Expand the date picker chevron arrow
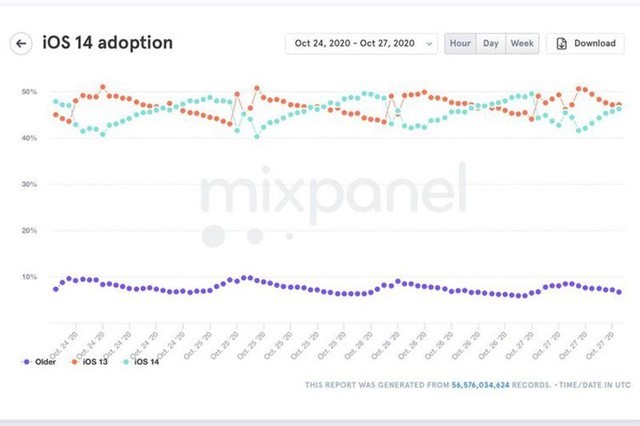640x426 pixels. click(429, 44)
